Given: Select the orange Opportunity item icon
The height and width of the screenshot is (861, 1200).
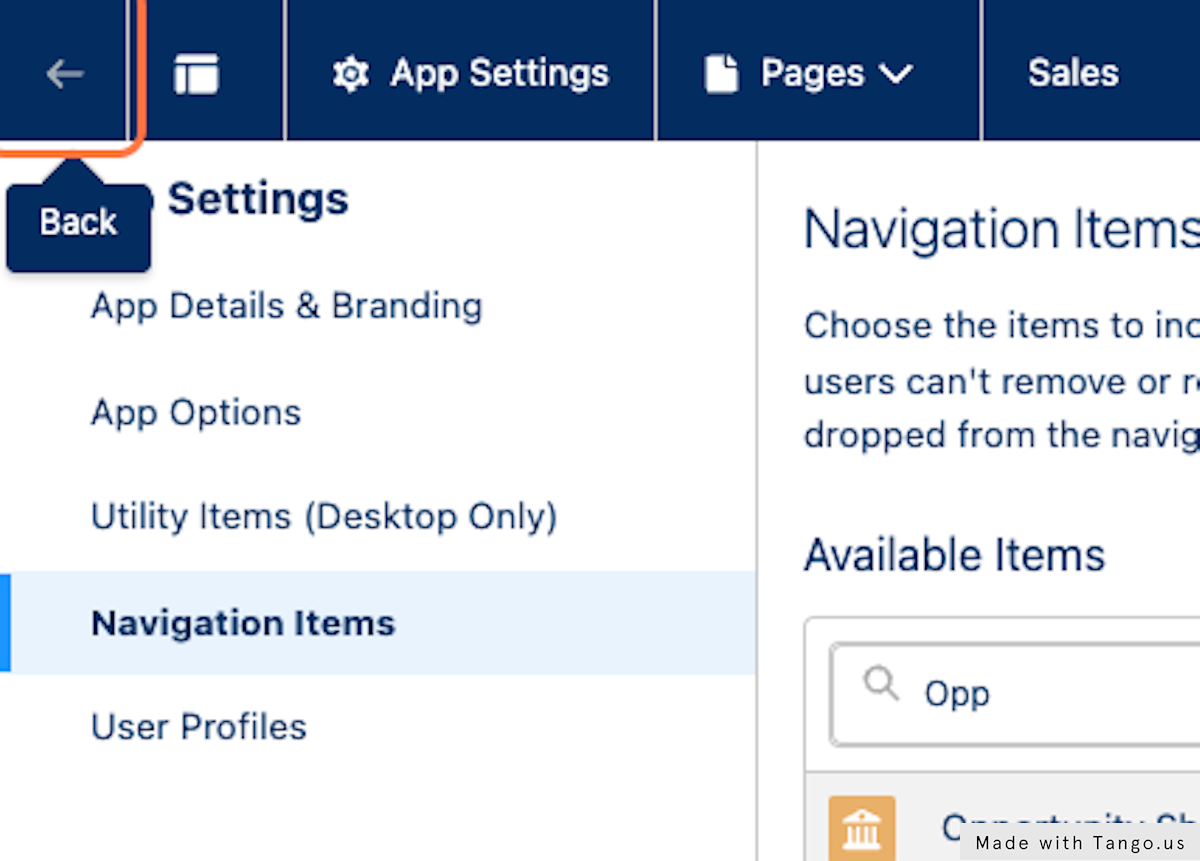Looking at the screenshot, I should click(861, 829).
